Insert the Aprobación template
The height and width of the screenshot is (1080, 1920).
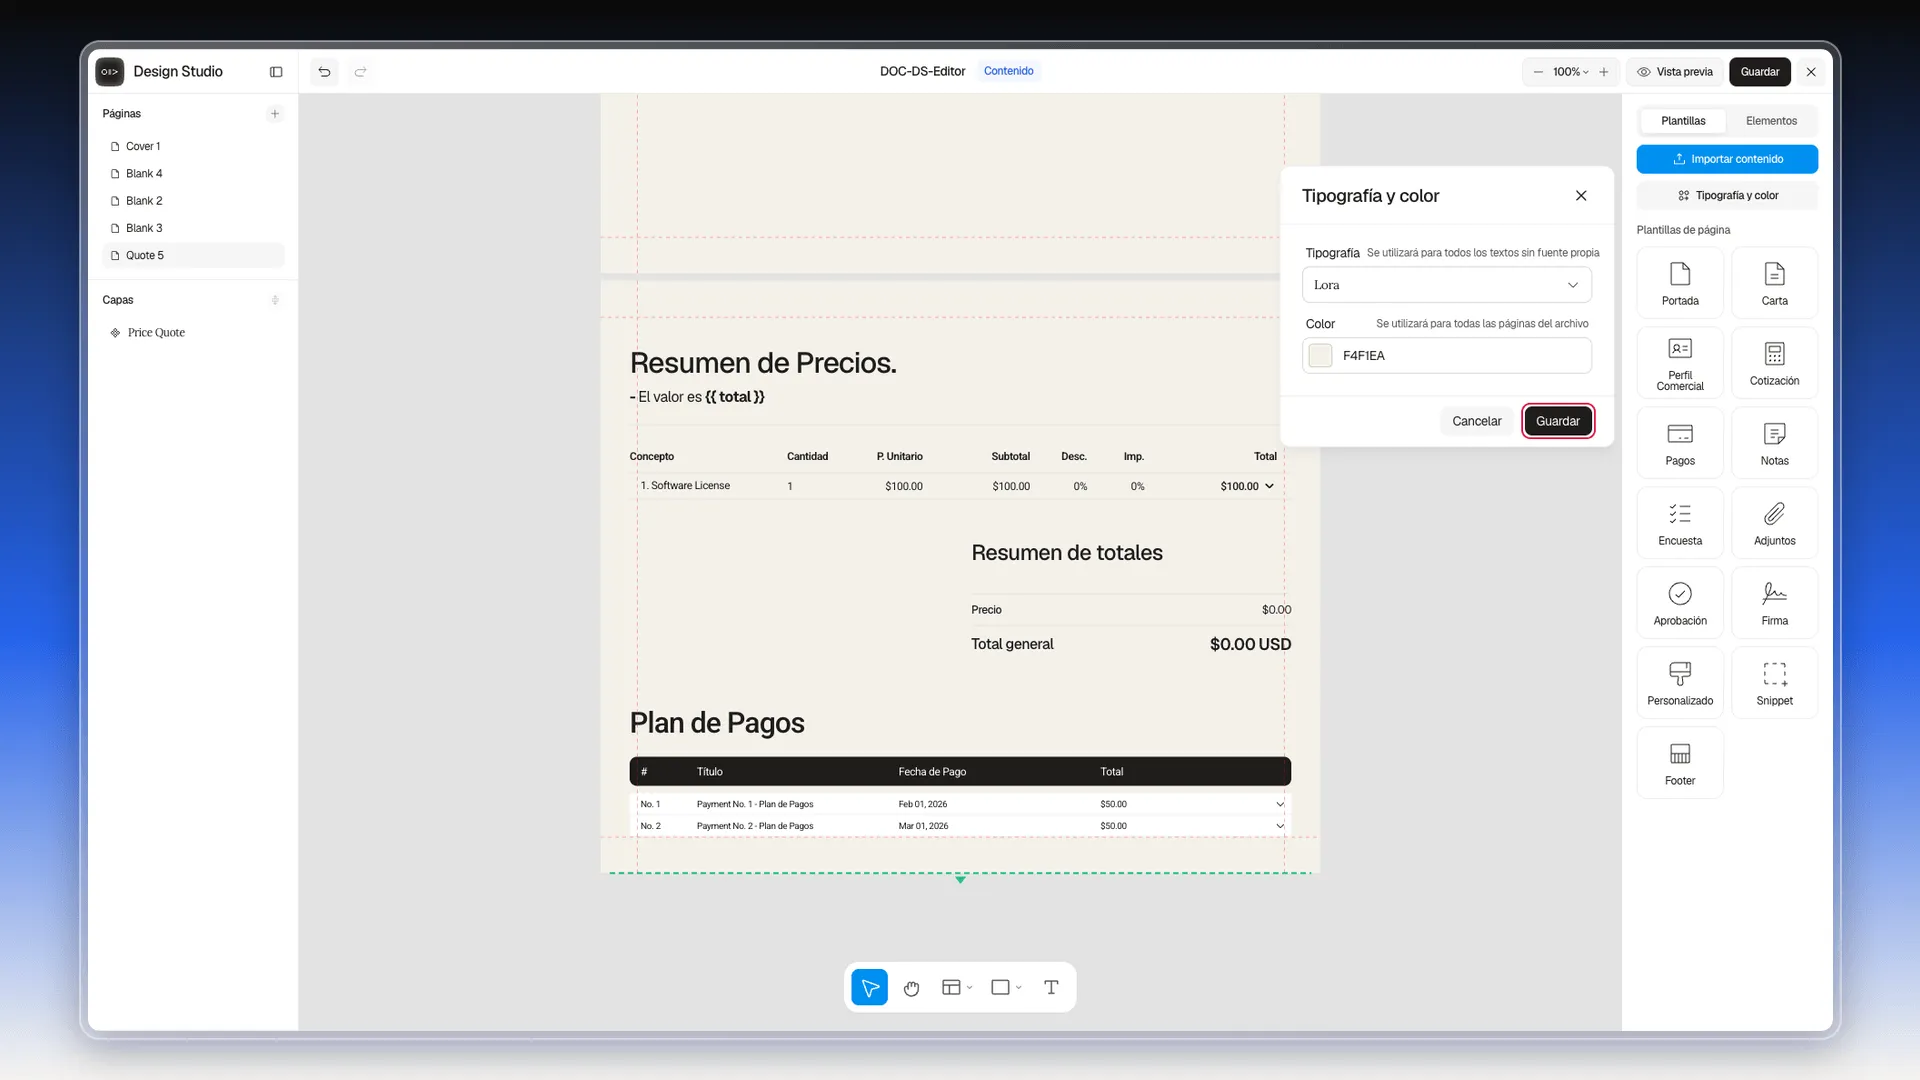[1680, 603]
